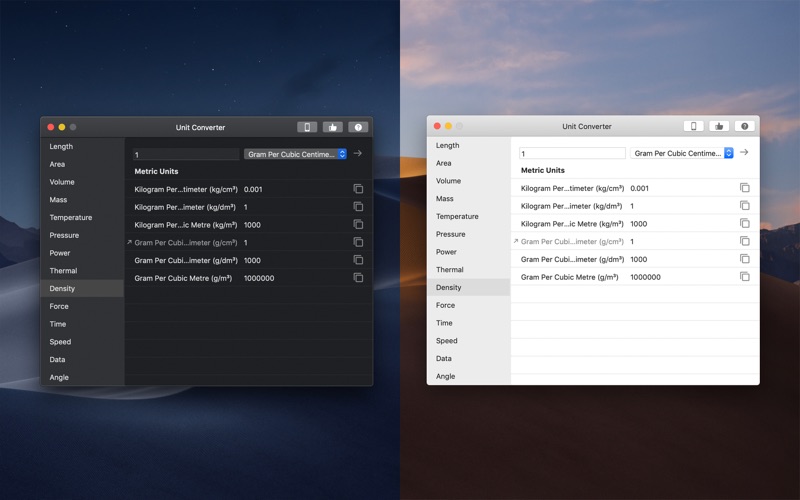Viewport: 800px width, 500px height.
Task: Select Area category in light window
Action: (x=468, y=163)
